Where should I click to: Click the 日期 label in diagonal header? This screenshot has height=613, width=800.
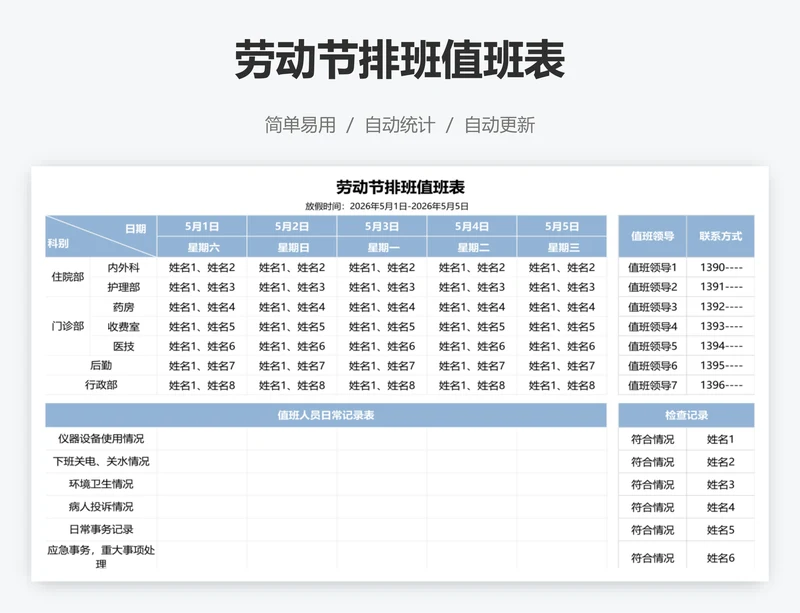coord(135,229)
